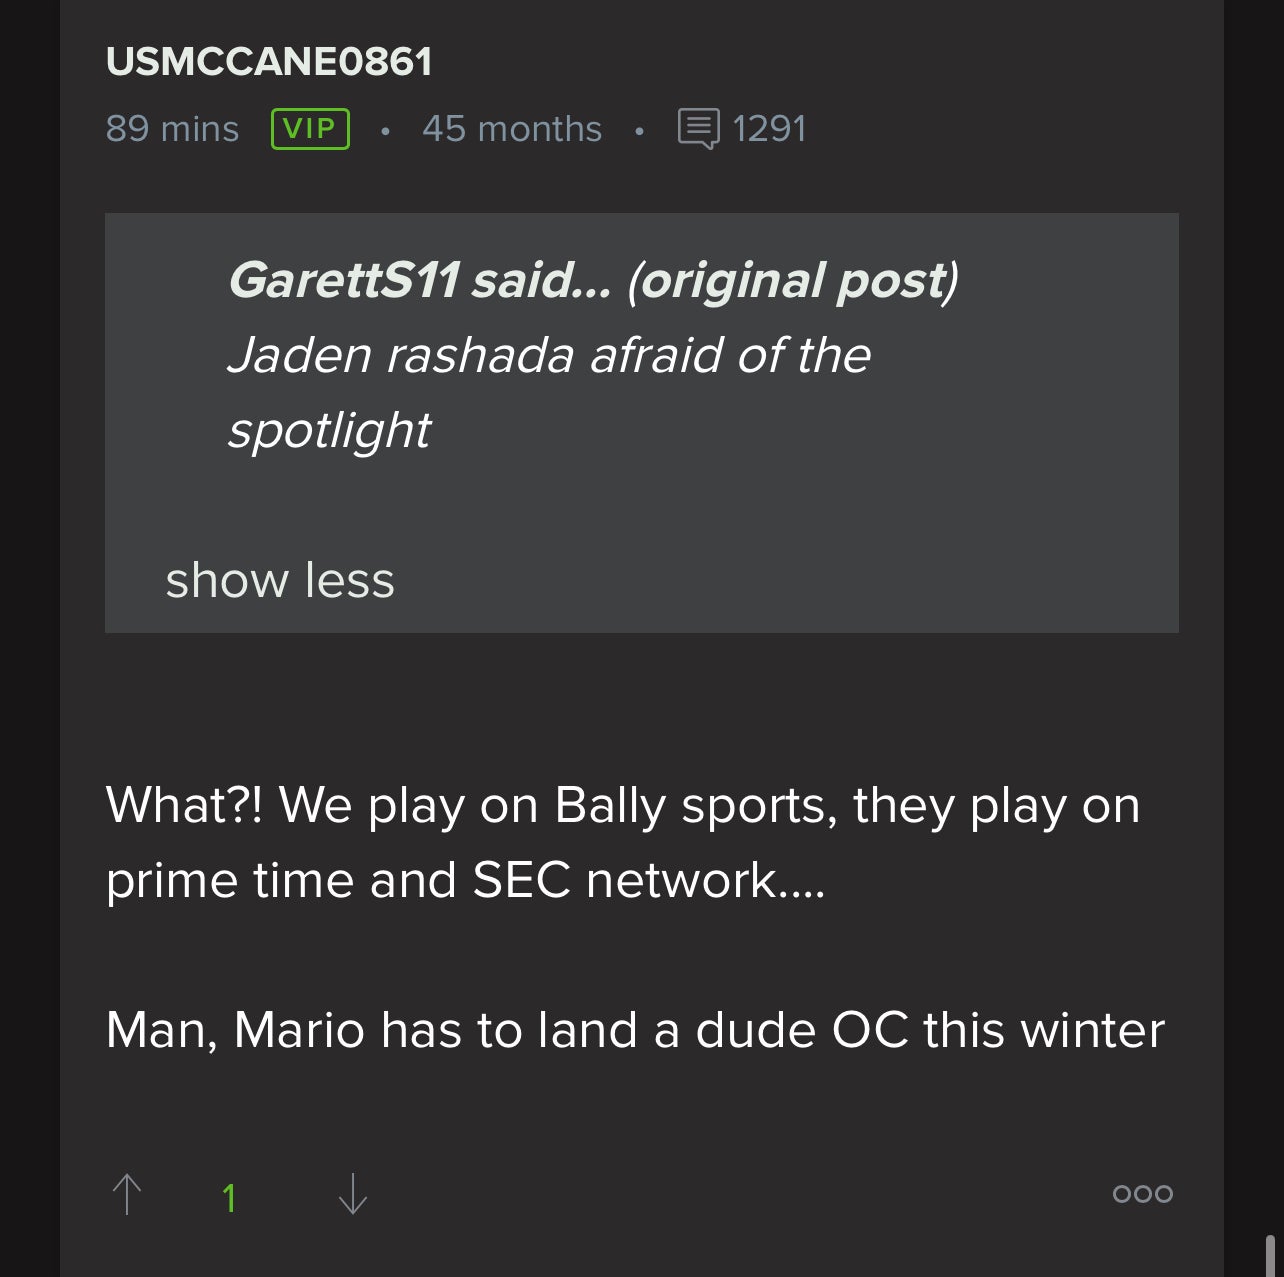Collapse the quote with show less
This screenshot has height=1277, width=1284.
coord(280,580)
